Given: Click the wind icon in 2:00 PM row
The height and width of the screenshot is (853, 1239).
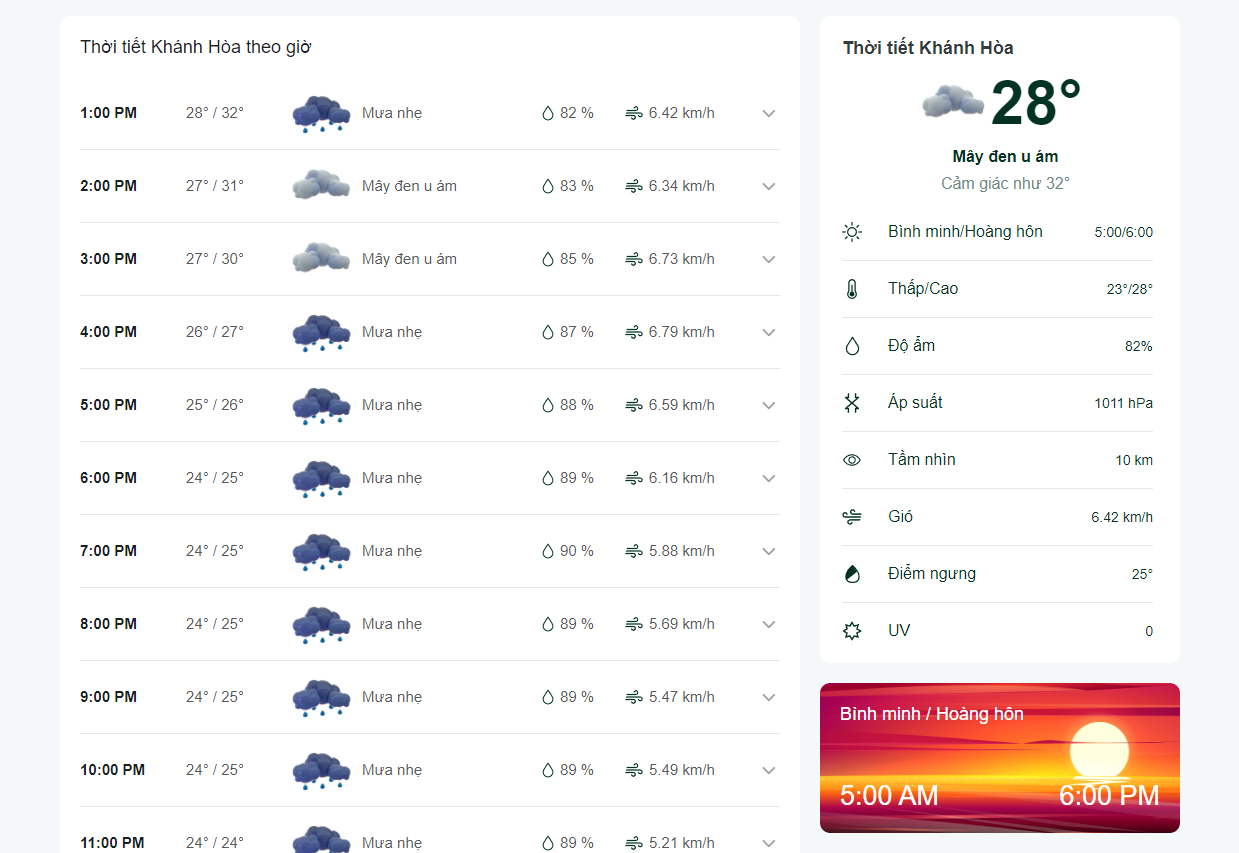Looking at the screenshot, I should click(x=633, y=186).
